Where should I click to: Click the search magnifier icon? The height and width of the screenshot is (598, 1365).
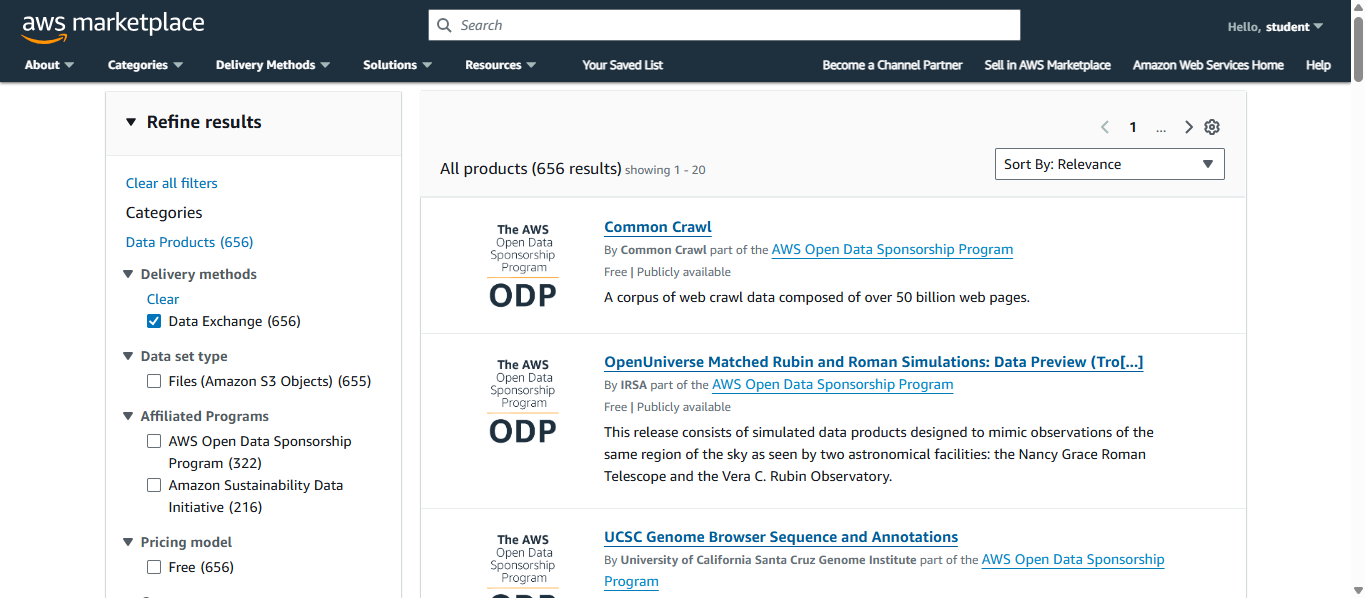(446, 25)
